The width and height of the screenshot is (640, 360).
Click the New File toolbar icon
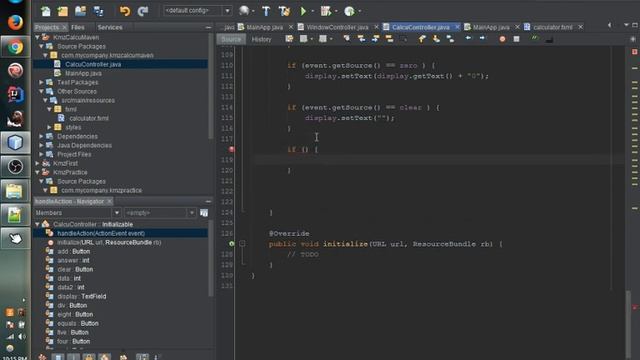click(46, 11)
